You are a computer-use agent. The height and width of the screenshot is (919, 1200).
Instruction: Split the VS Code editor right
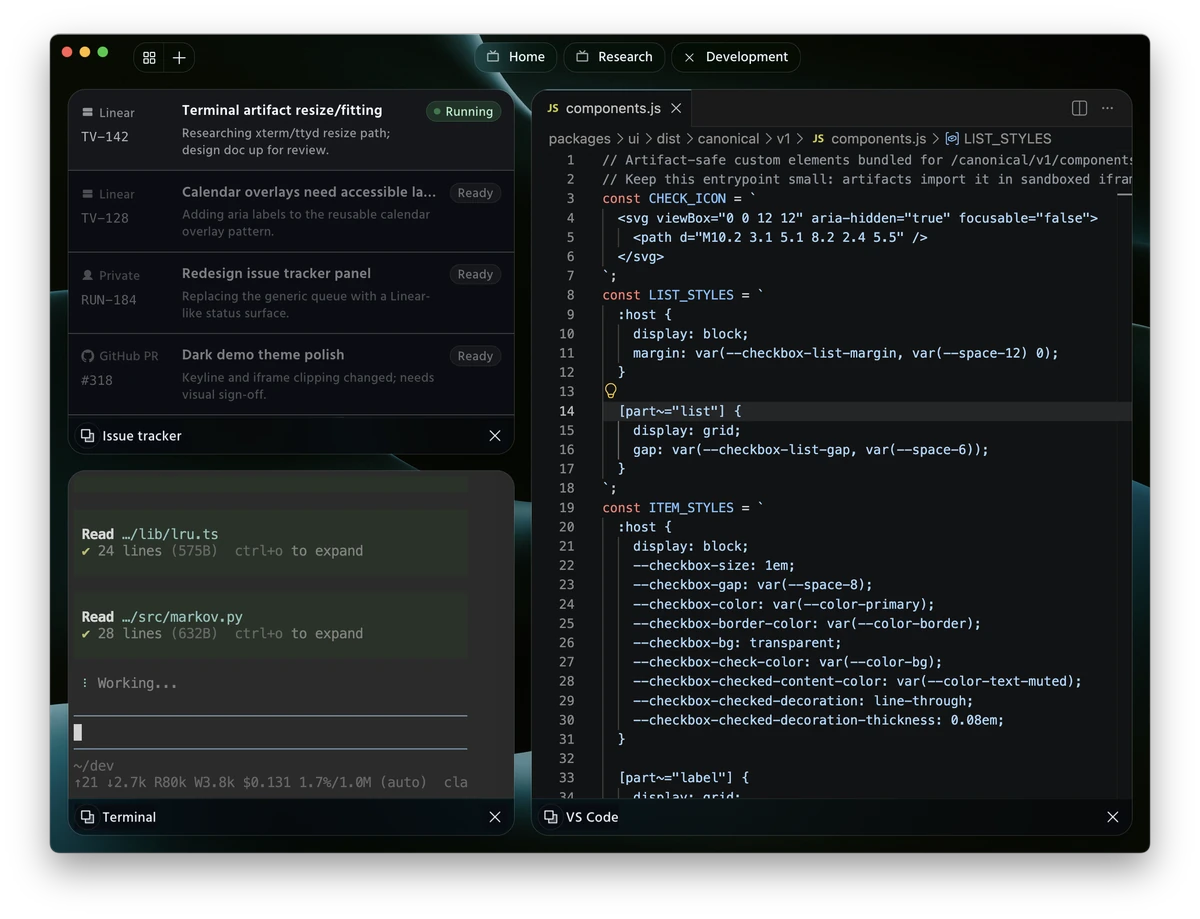pyautogui.click(x=1080, y=108)
